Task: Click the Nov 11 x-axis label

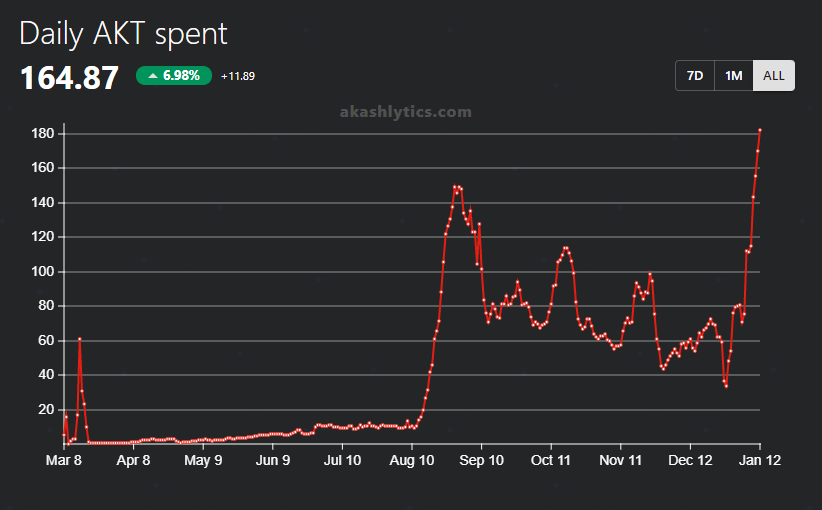Action: (x=621, y=460)
